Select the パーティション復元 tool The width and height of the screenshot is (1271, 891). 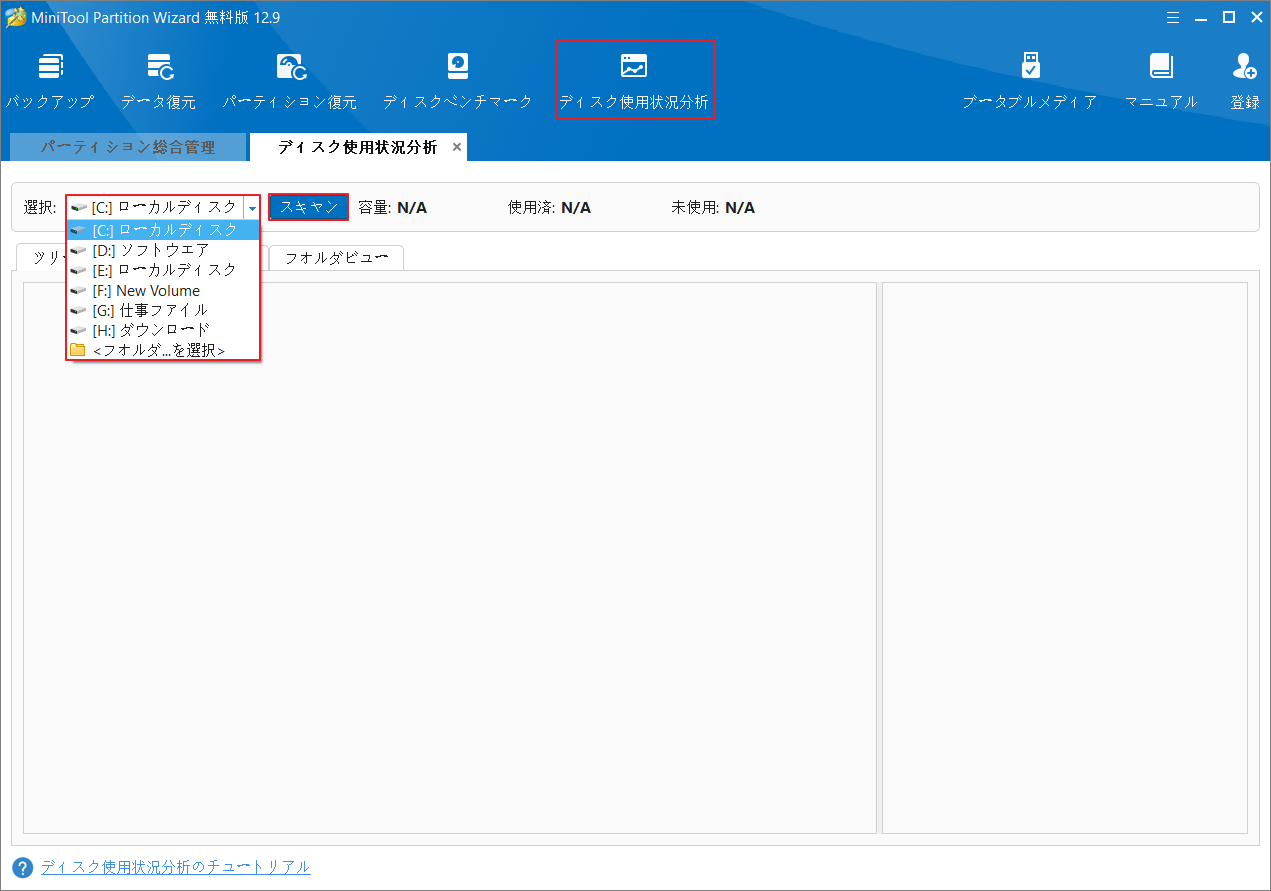291,79
